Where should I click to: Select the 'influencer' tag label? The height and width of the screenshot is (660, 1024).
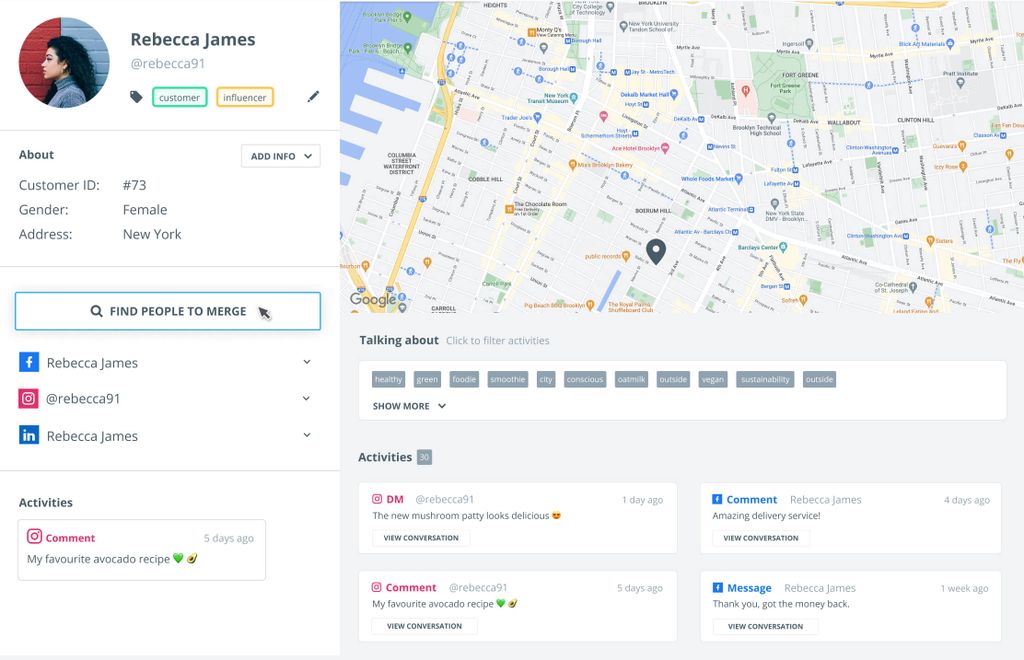point(245,97)
